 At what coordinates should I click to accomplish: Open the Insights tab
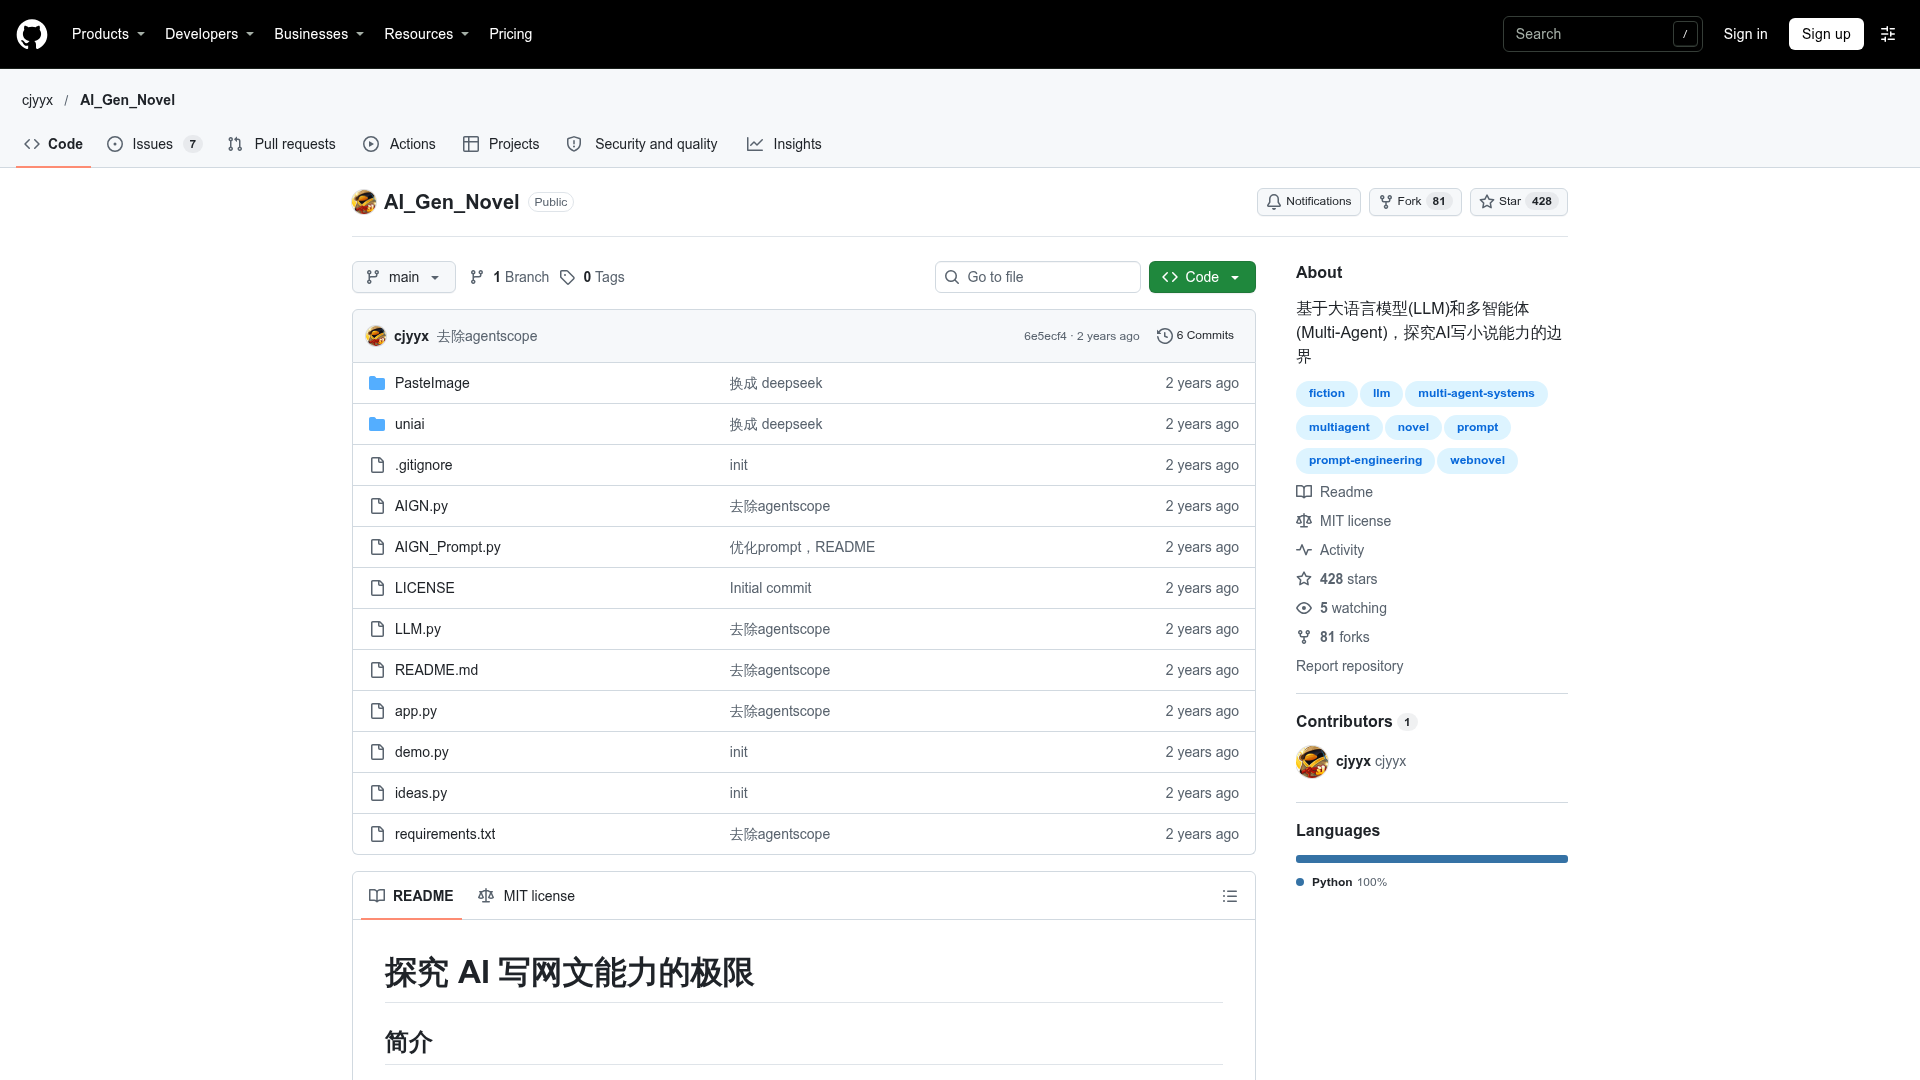[x=784, y=144]
